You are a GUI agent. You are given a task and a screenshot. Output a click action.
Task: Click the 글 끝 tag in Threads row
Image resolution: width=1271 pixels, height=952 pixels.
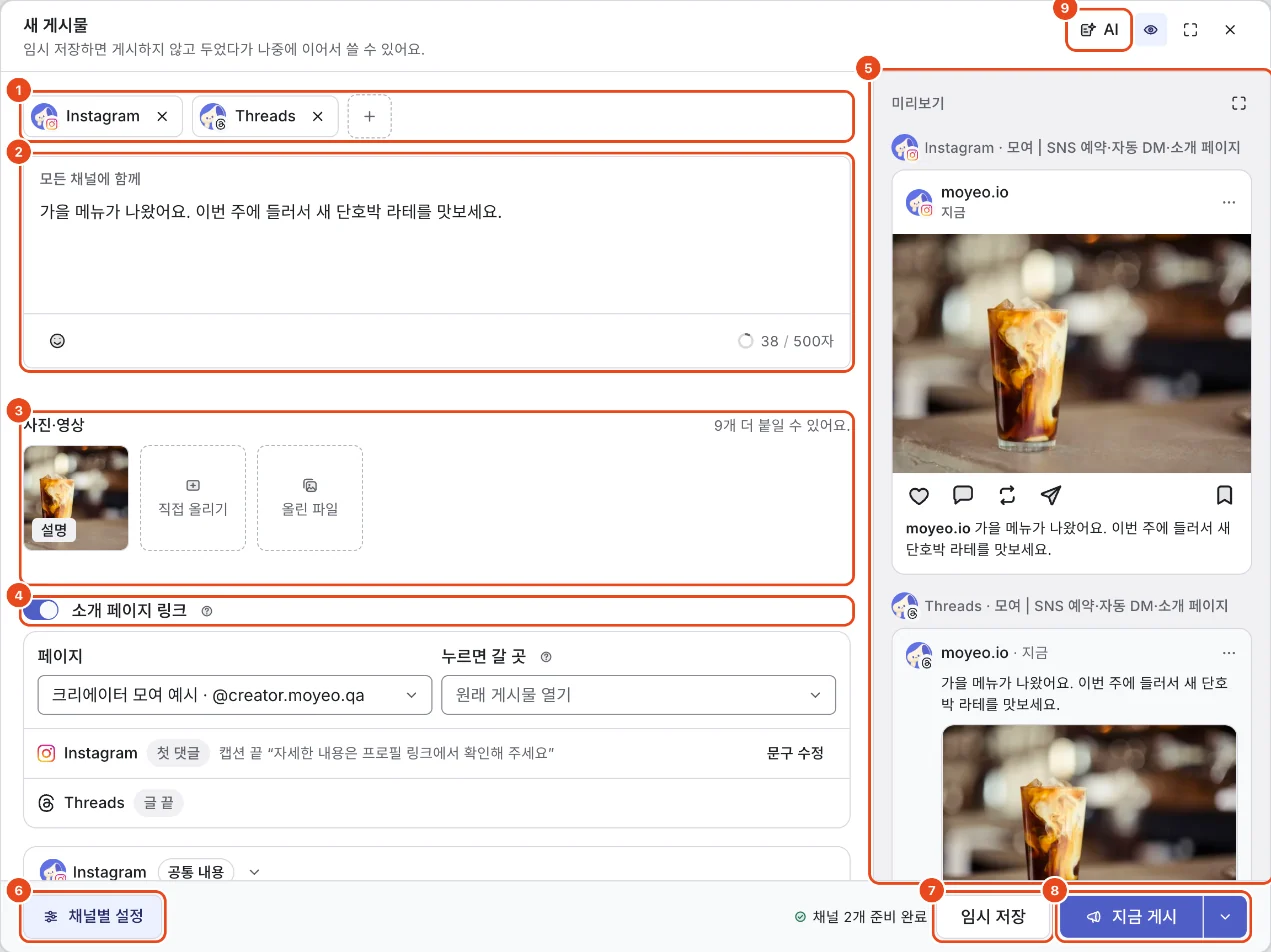coord(159,803)
